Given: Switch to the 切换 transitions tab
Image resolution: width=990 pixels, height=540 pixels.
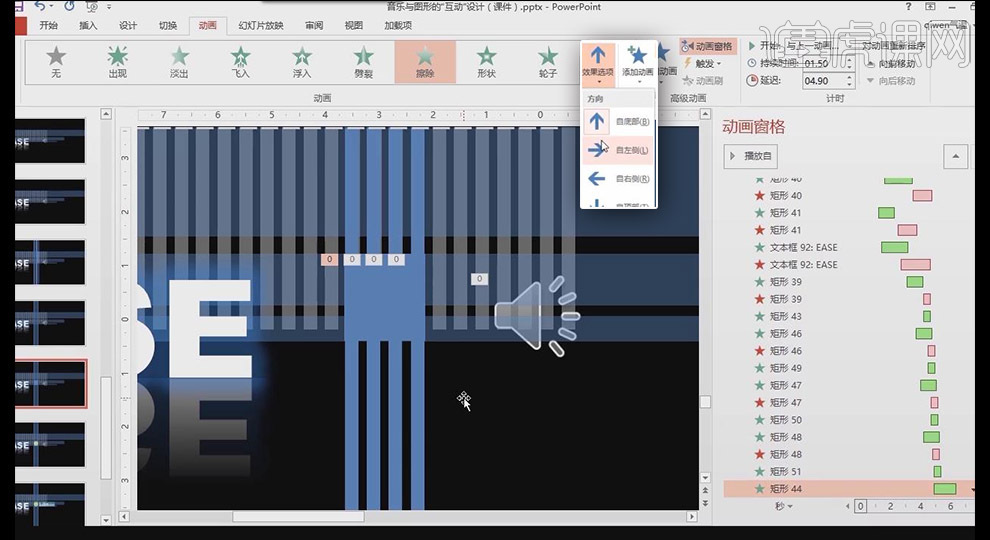Looking at the screenshot, I should [167, 25].
